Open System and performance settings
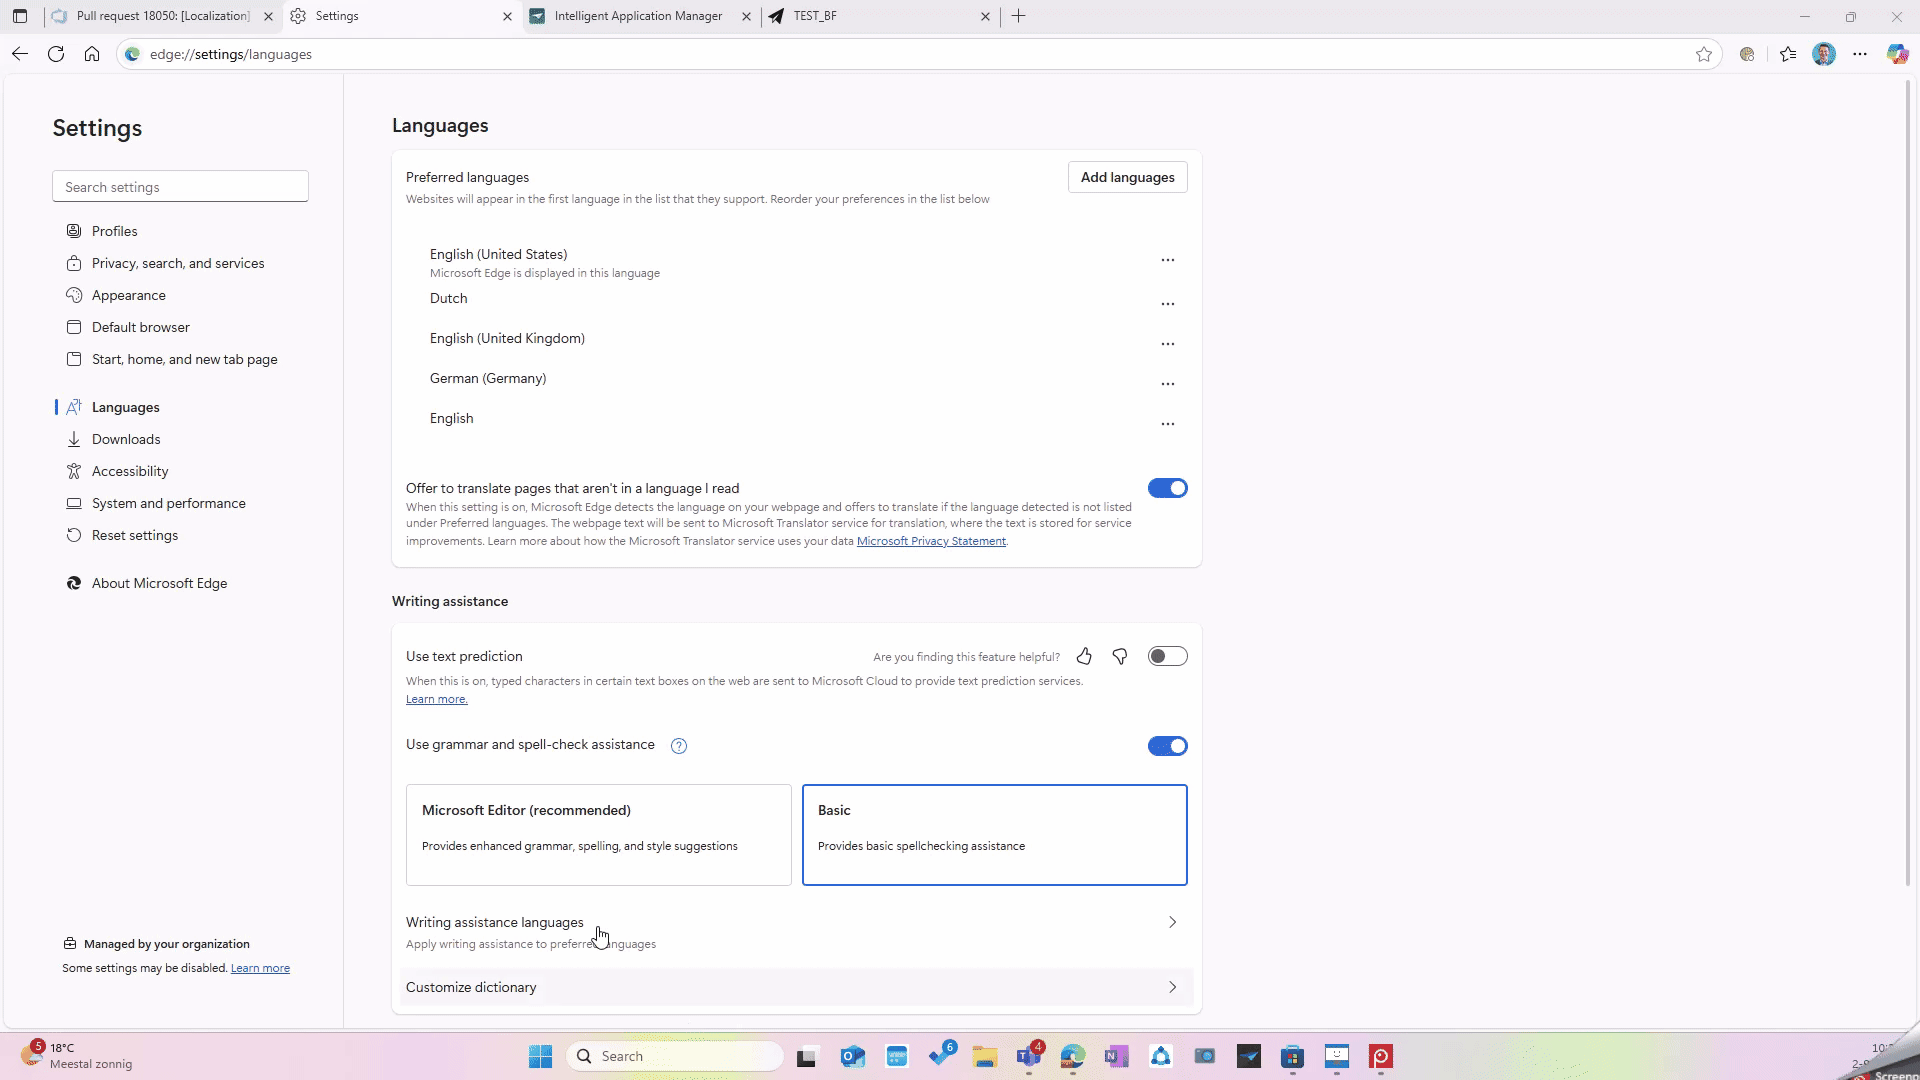The height and width of the screenshot is (1080, 1920). 169,503
